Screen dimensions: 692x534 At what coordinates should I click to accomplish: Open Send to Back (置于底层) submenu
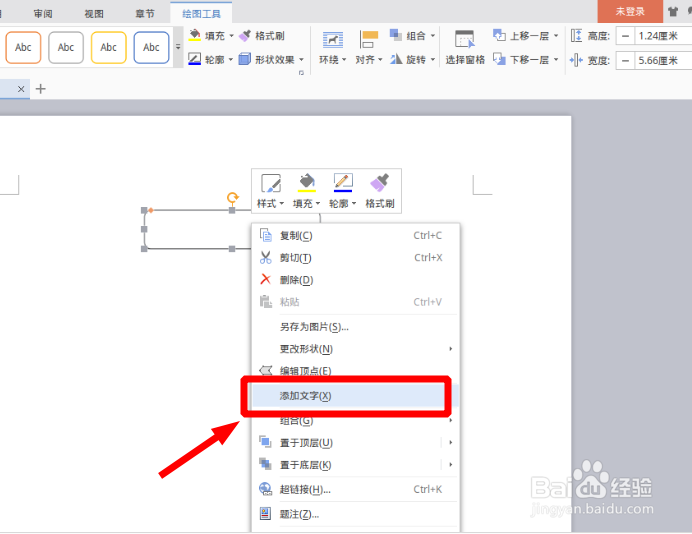[356, 465]
